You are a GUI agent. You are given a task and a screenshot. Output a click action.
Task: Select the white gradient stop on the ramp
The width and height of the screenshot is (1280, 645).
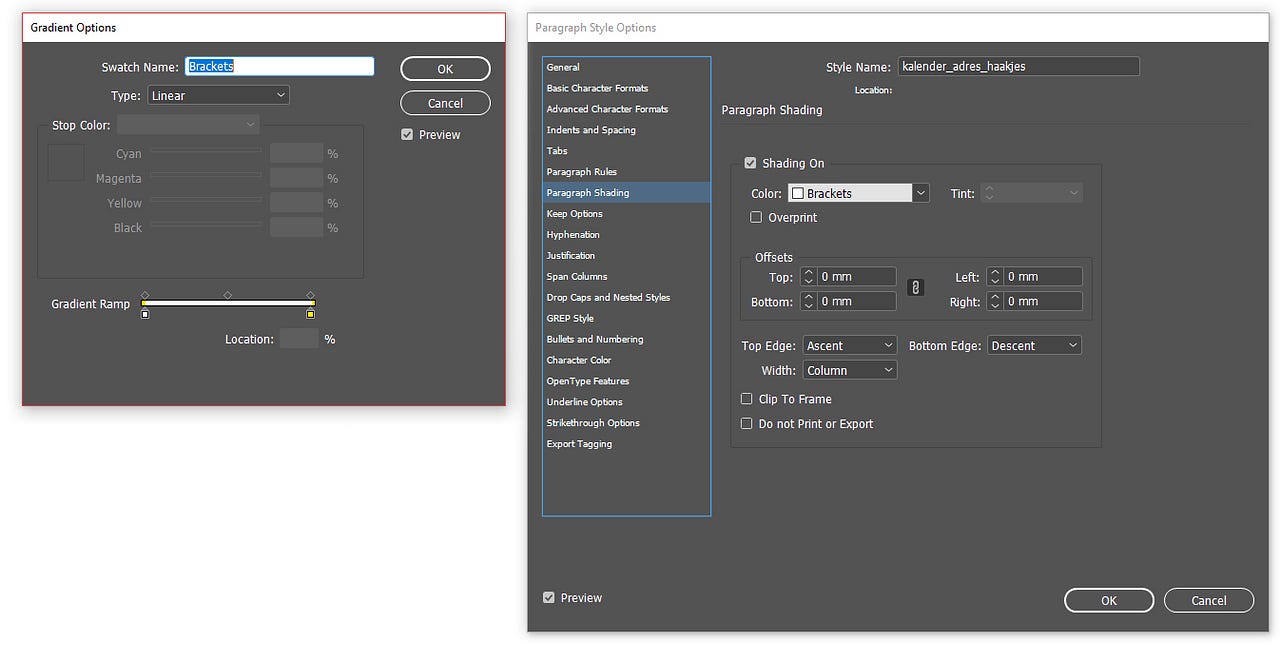[x=145, y=313]
